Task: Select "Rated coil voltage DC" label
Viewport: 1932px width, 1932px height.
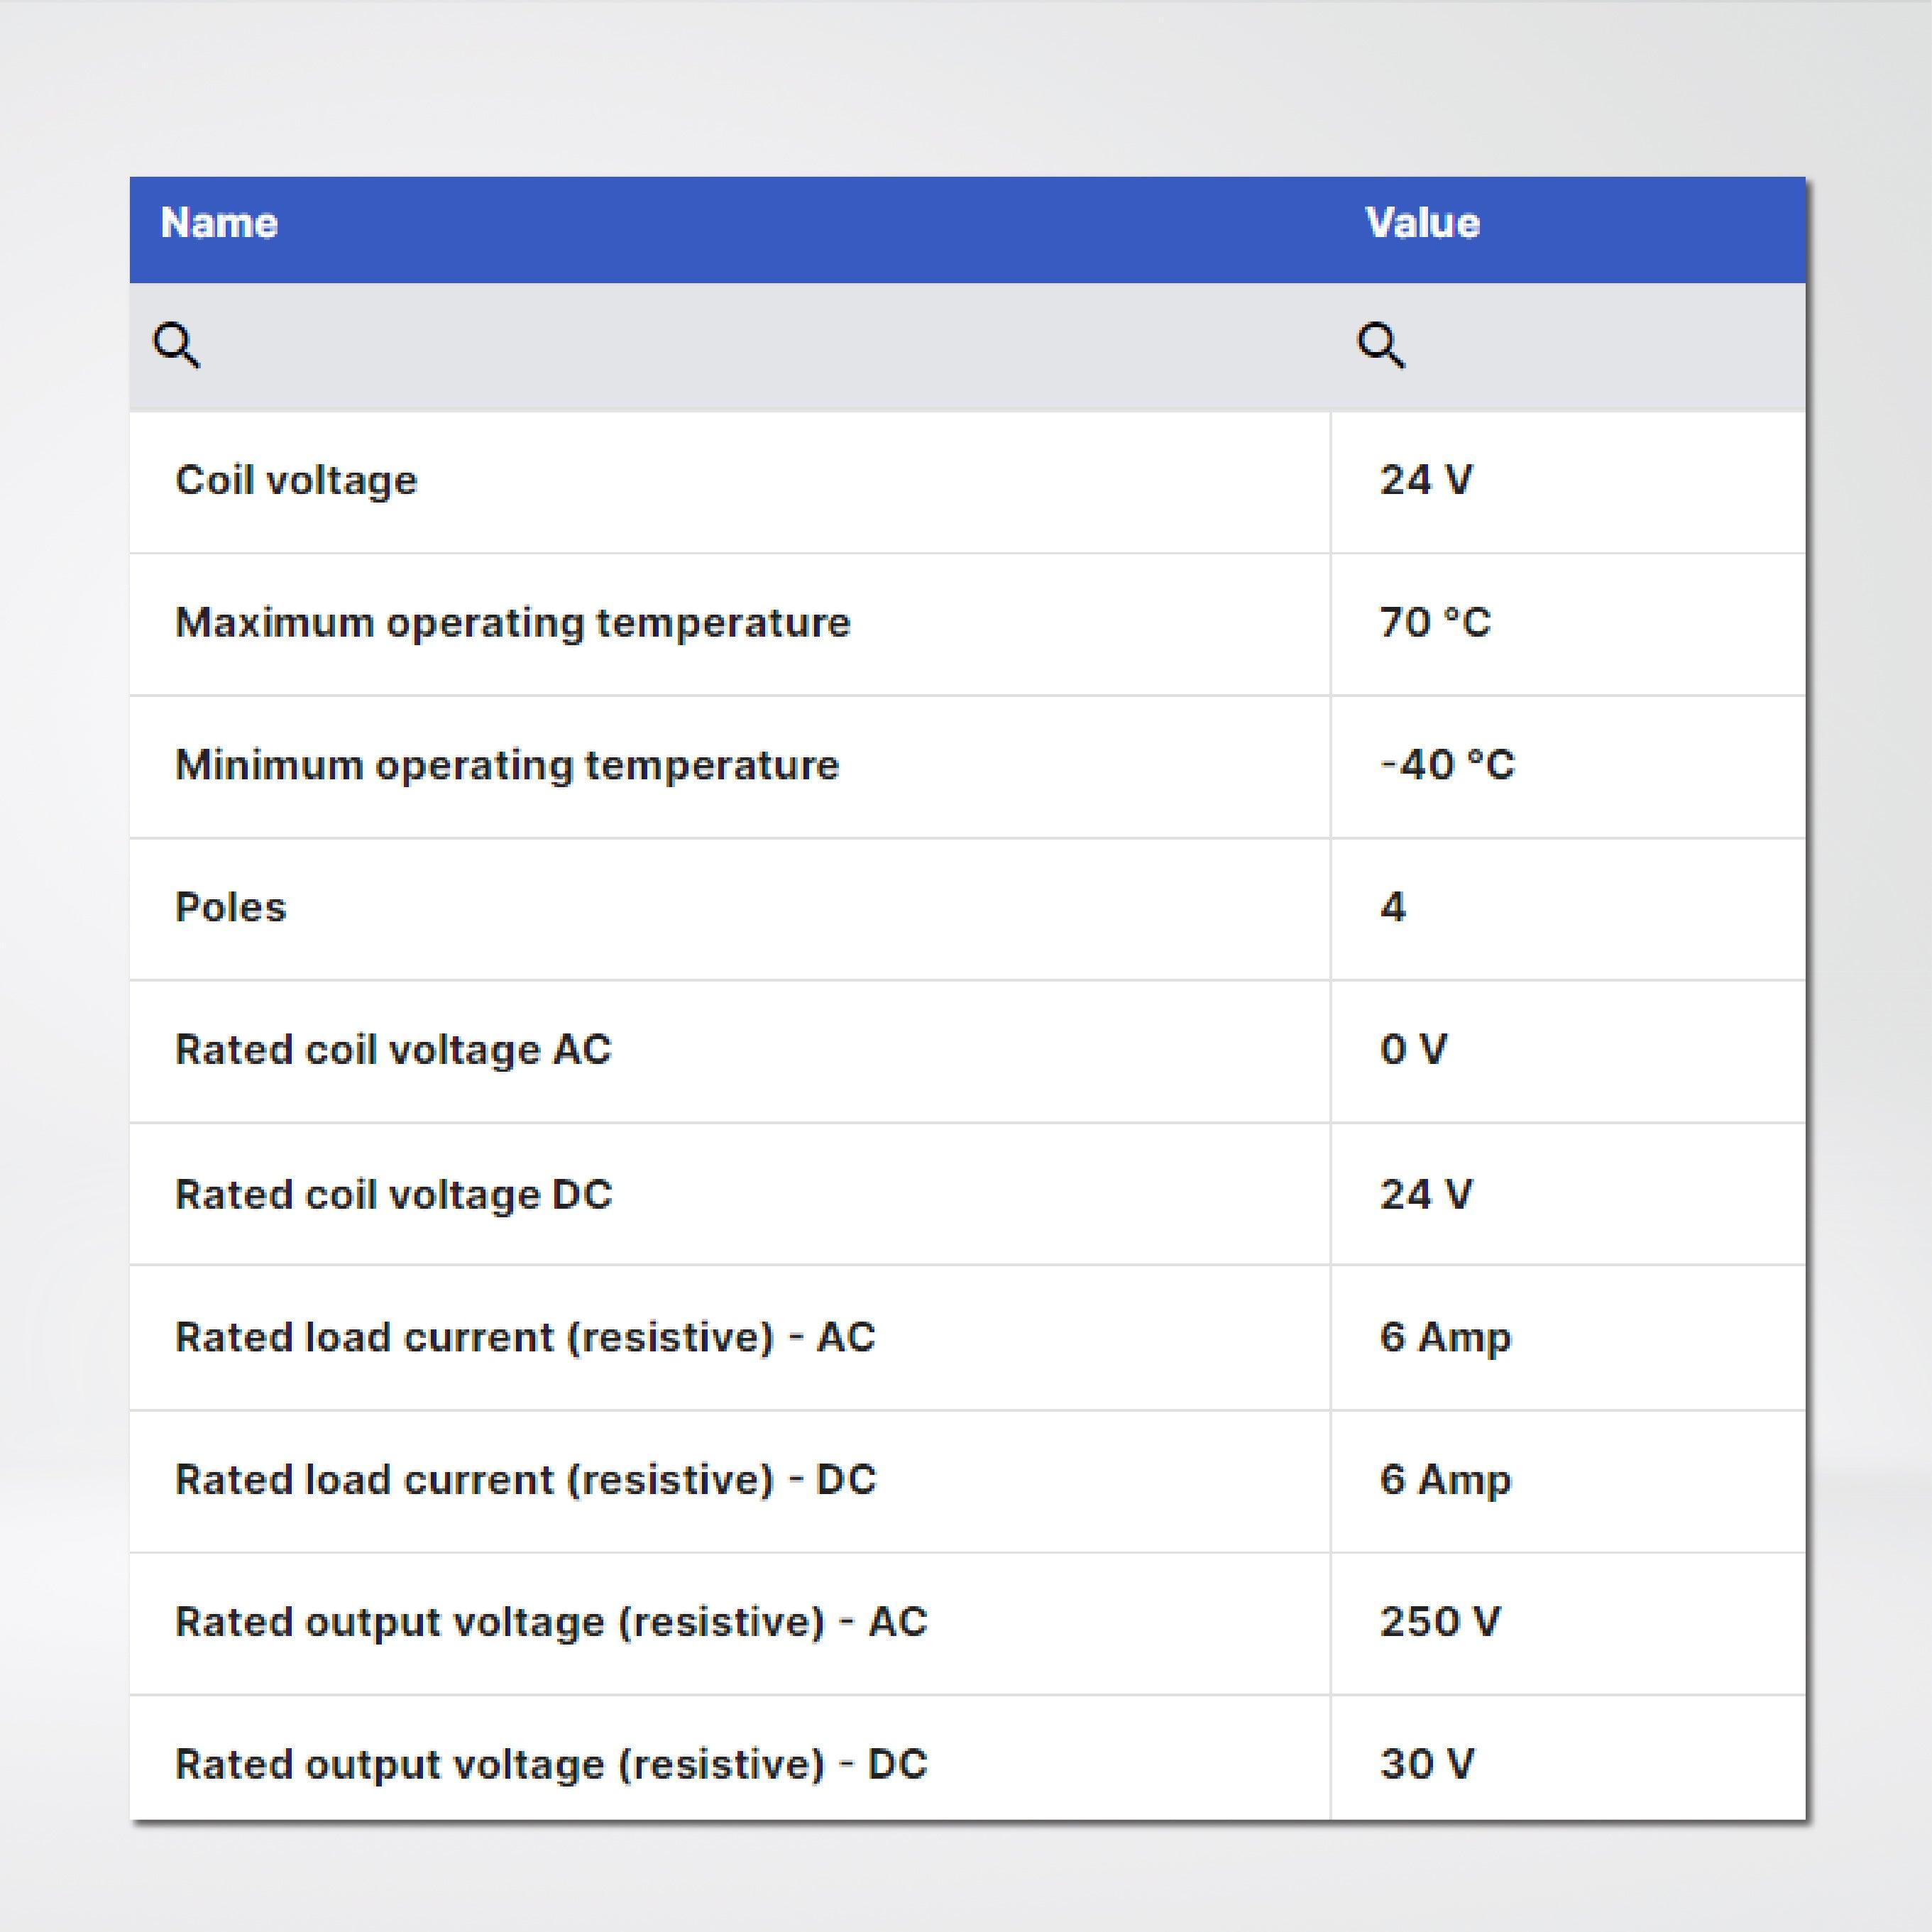Action: coord(394,1195)
